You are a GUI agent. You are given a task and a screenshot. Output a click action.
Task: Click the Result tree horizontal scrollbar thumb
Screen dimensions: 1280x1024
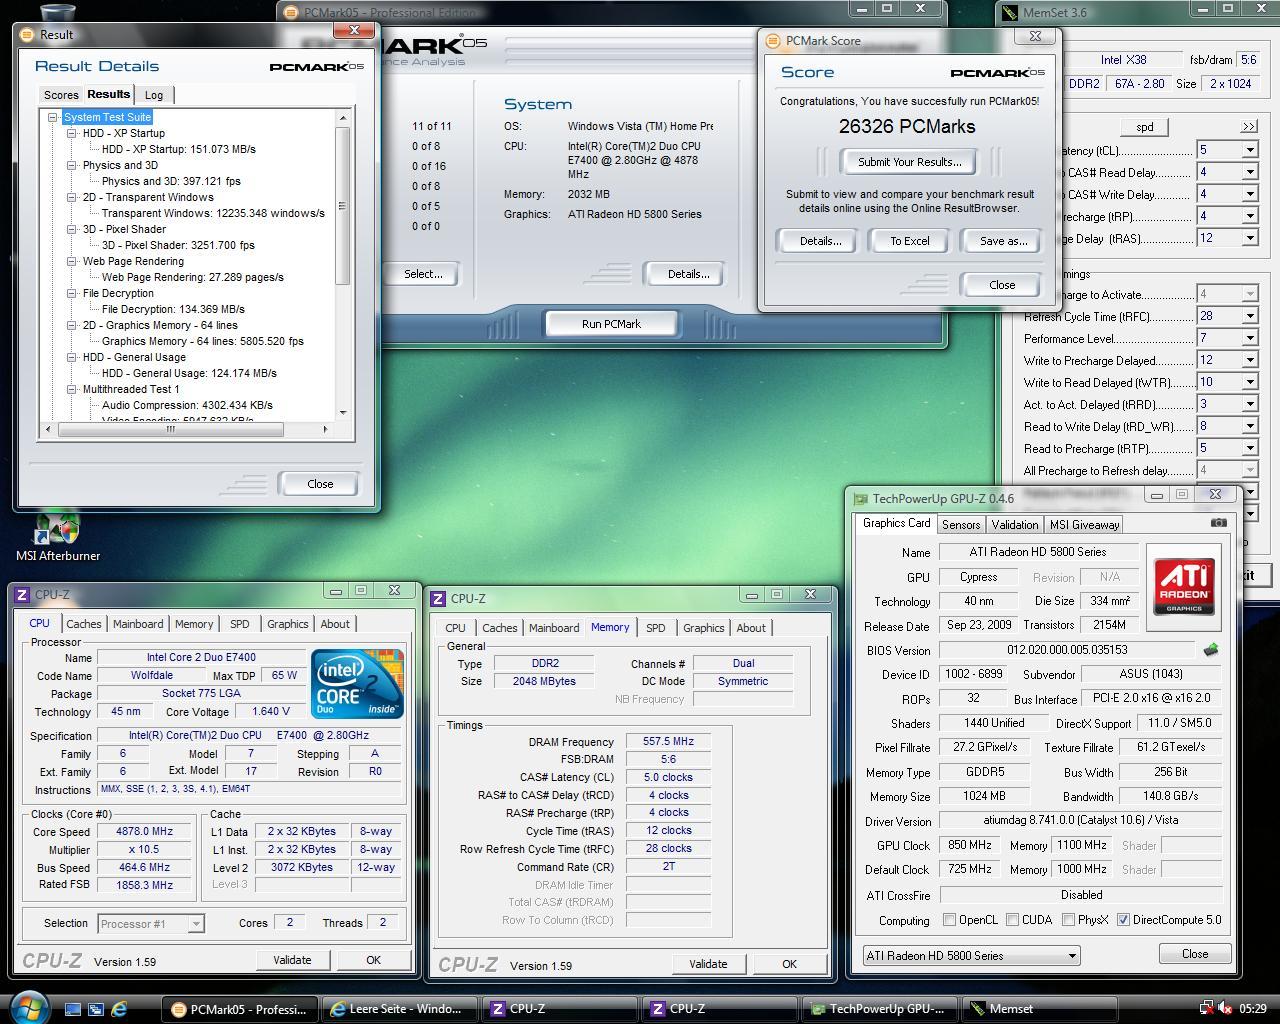(171, 429)
